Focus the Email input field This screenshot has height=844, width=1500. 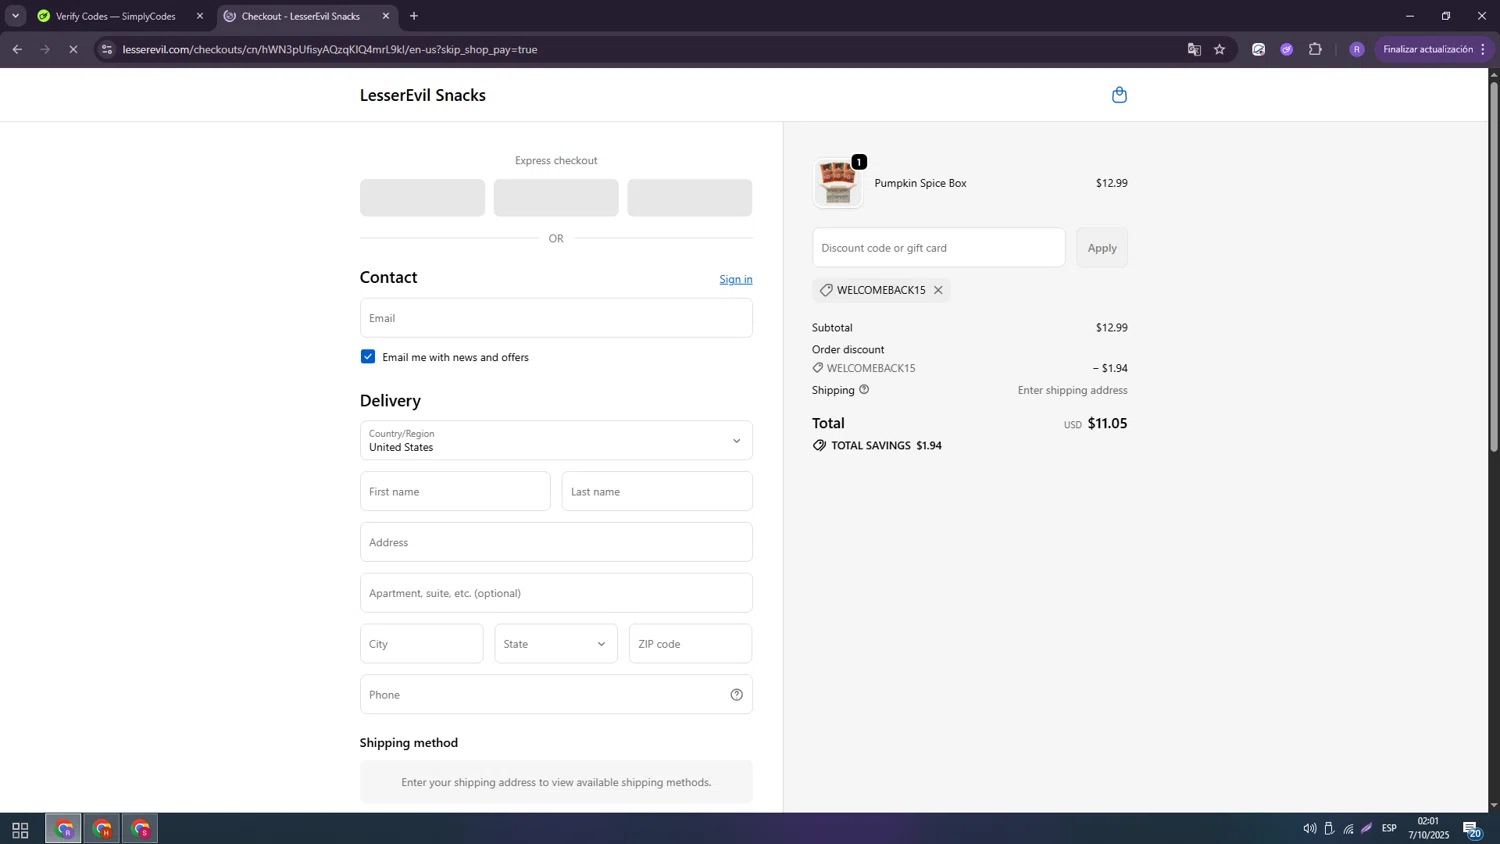click(556, 318)
